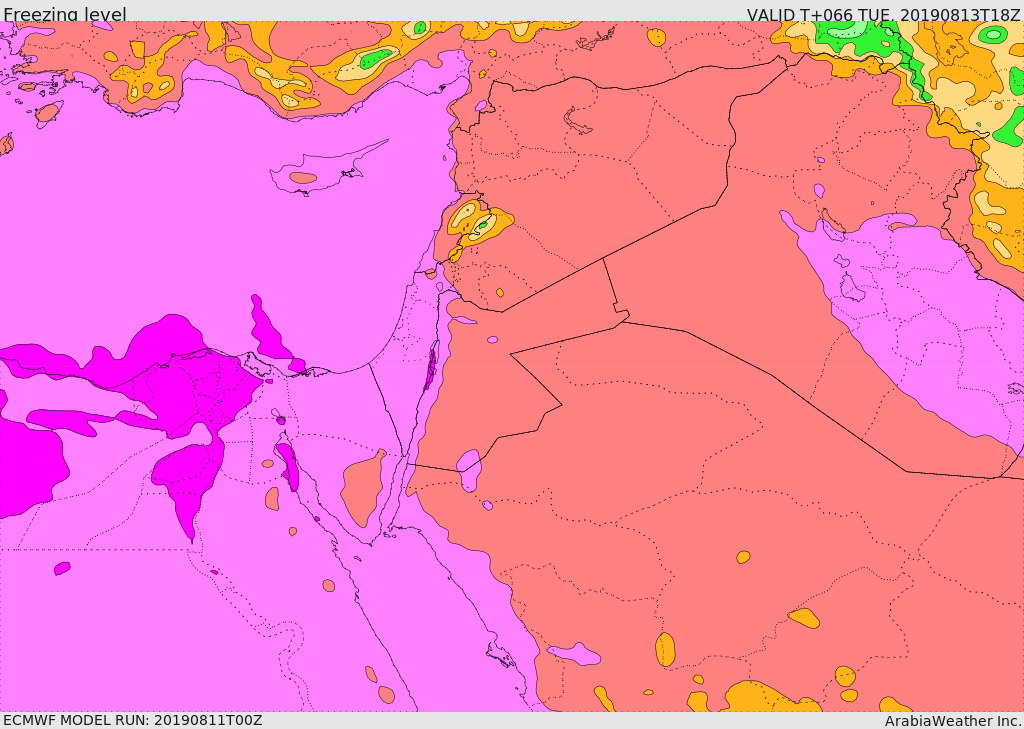Click the VALID T+066 timestamp label

(x=883, y=14)
